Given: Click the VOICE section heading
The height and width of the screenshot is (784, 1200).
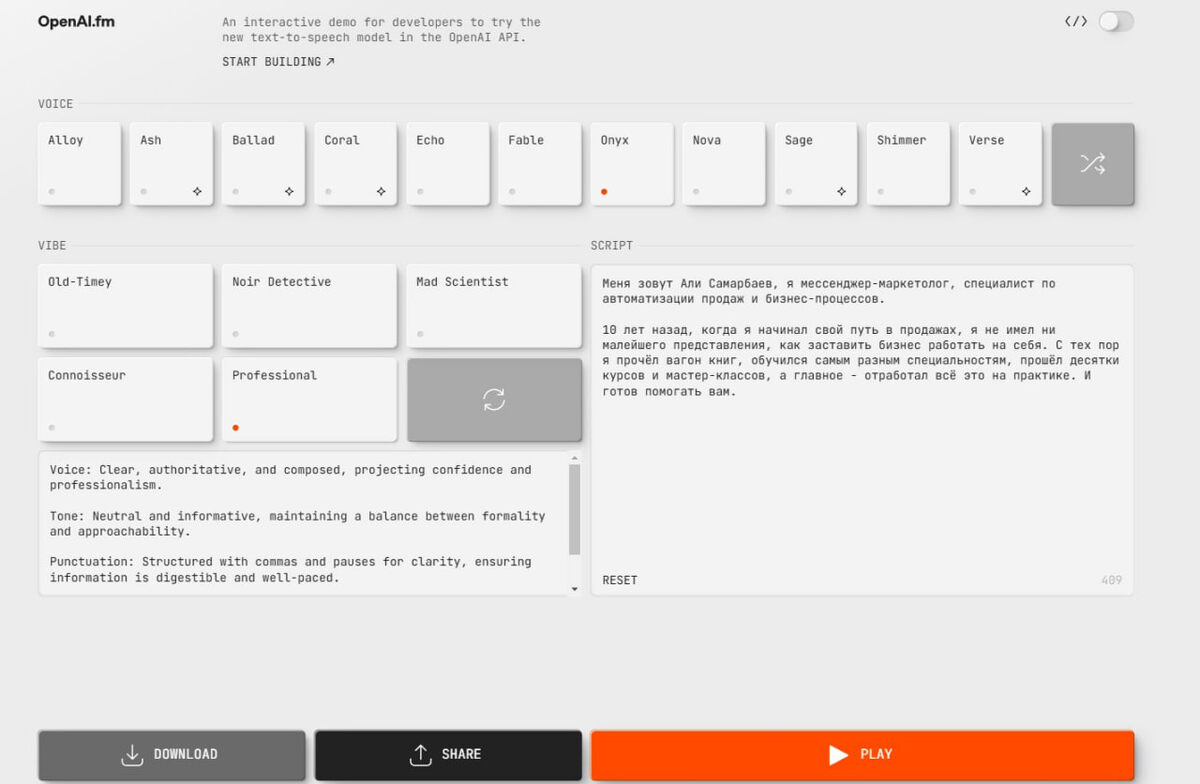Looking at the screenshot, I should tap(55, 104).
